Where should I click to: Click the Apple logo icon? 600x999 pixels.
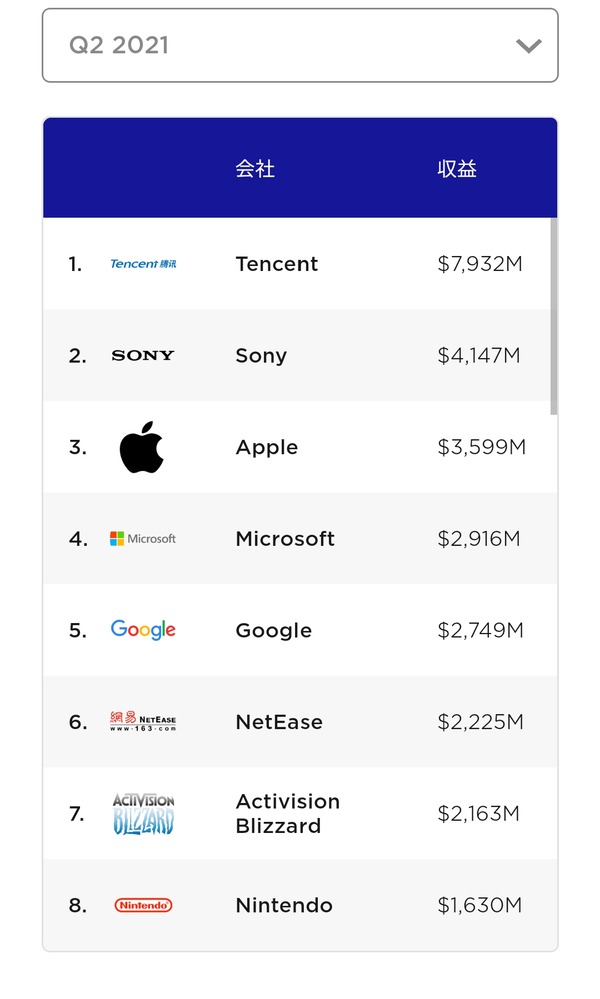[141, 447]
